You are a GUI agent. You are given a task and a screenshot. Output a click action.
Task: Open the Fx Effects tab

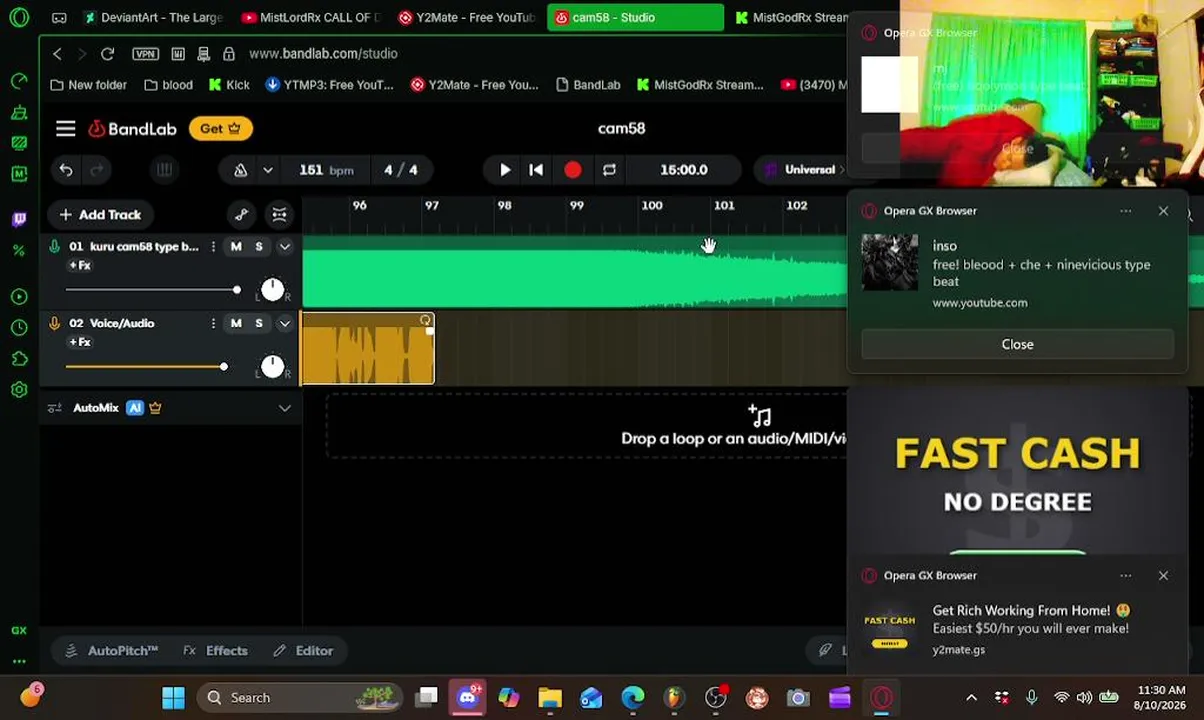215,651
